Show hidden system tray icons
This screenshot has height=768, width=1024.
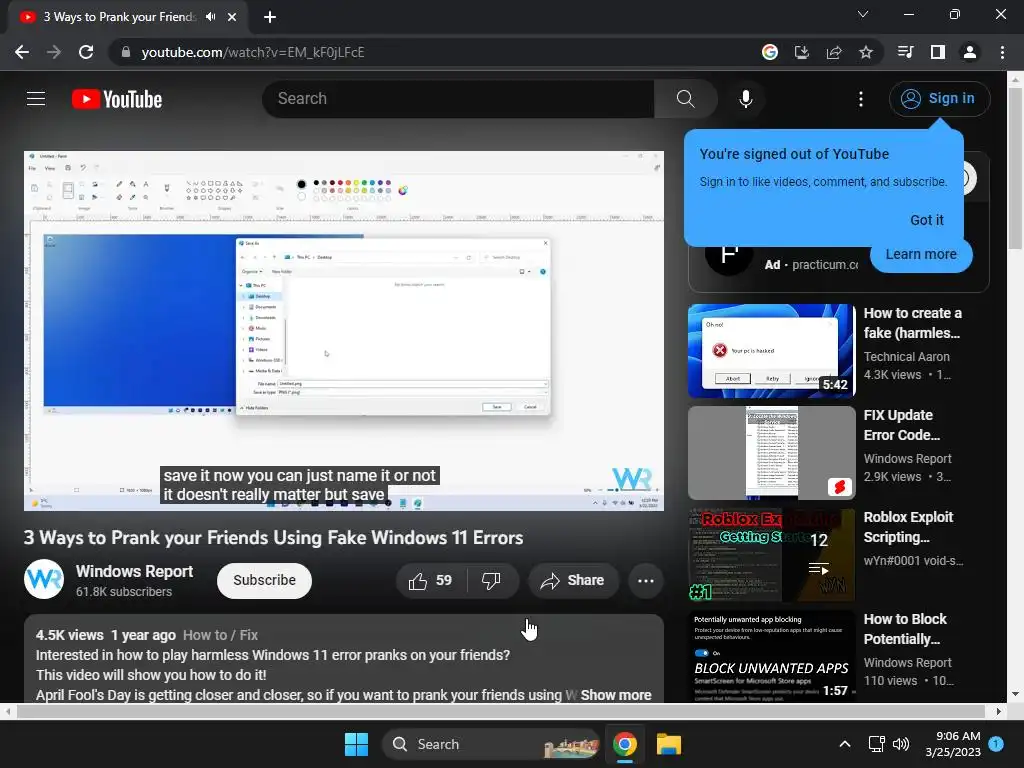844,744
